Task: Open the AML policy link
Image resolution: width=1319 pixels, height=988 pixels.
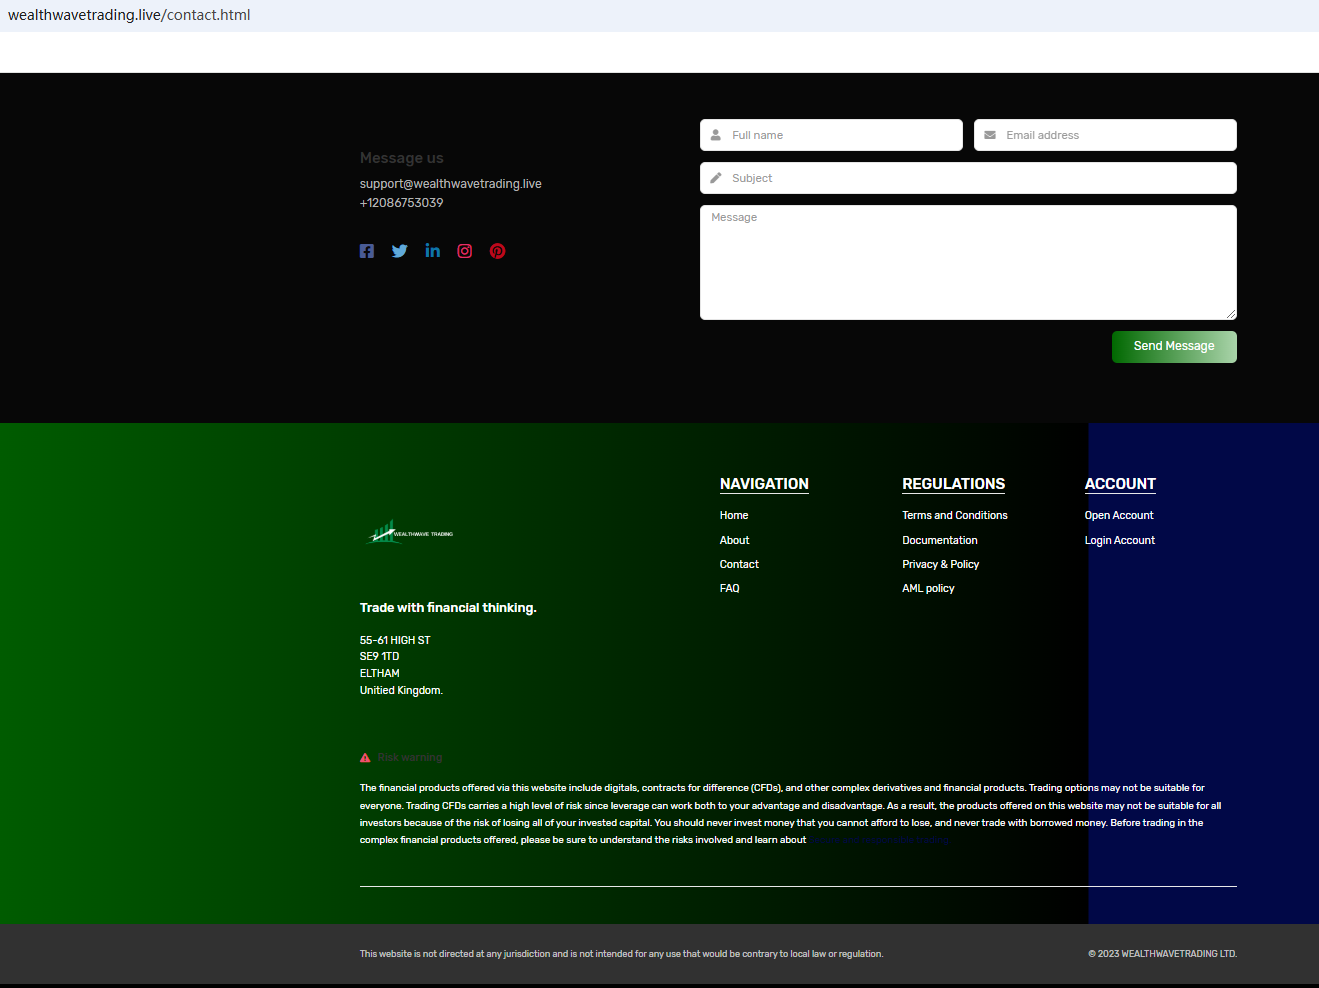Action: pos(928,589)
